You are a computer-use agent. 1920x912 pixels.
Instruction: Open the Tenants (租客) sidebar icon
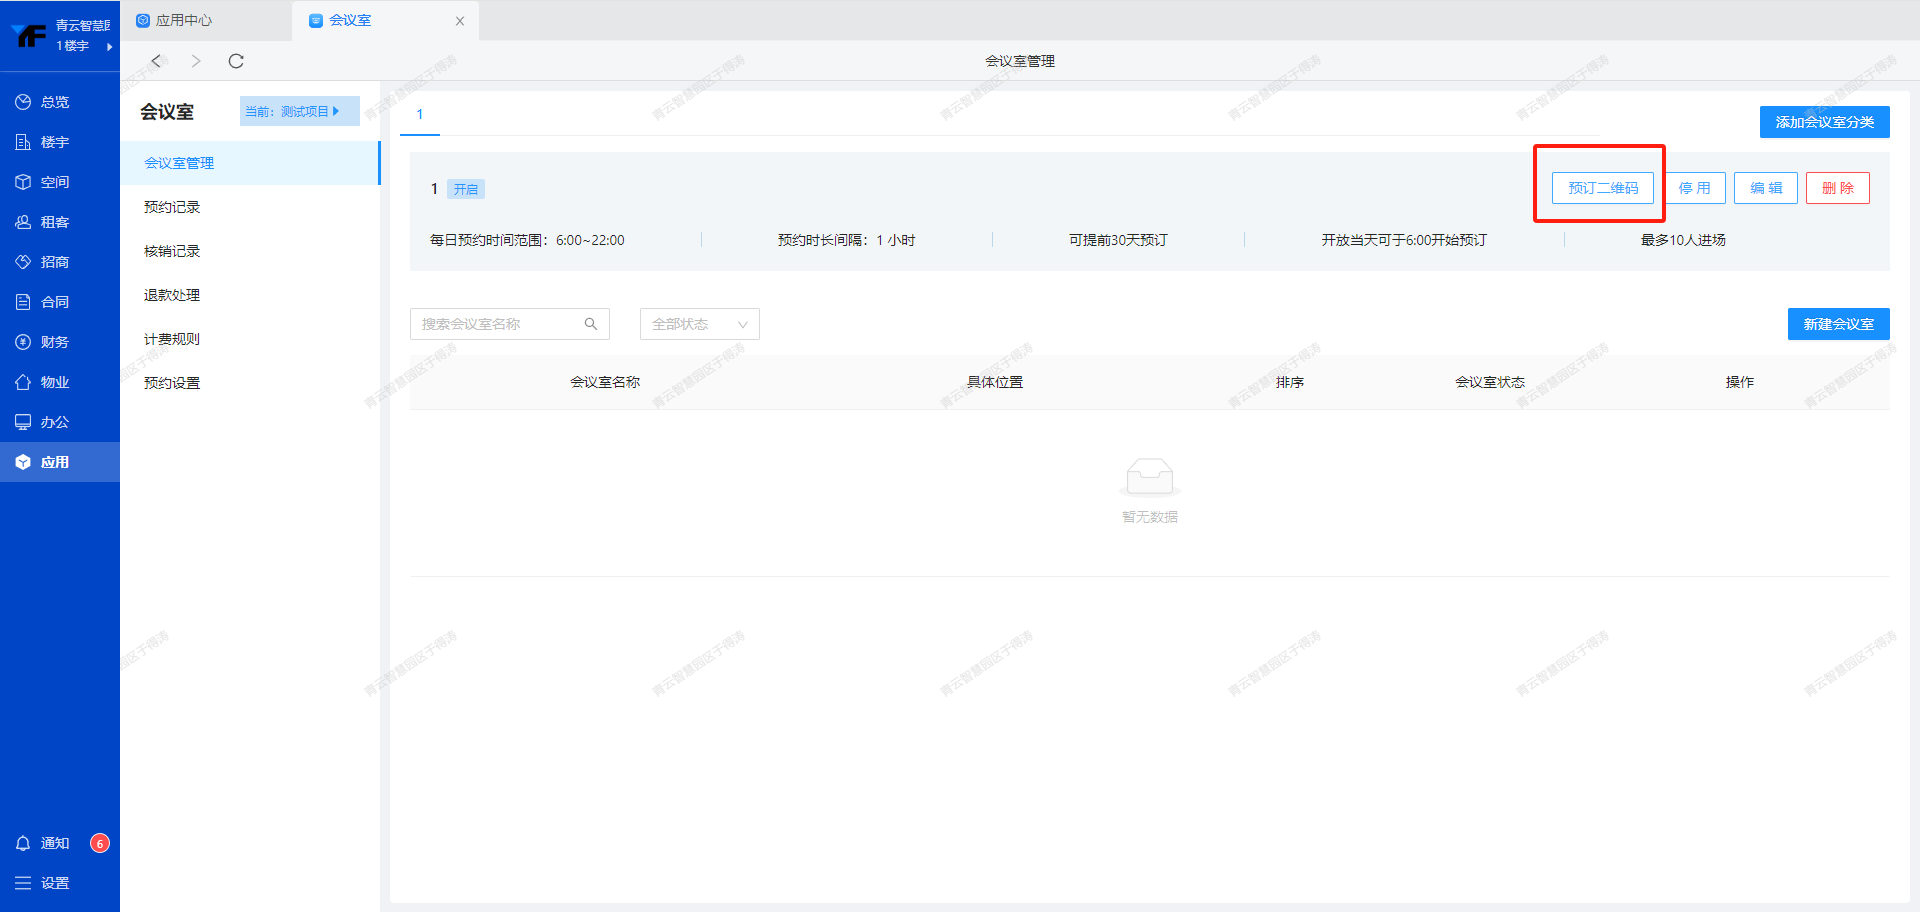click(23, 222)
